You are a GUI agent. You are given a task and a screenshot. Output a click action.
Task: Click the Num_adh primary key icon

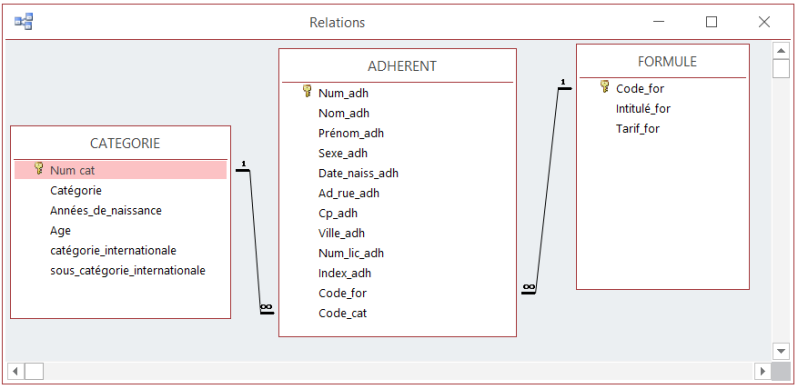(307, 91)
